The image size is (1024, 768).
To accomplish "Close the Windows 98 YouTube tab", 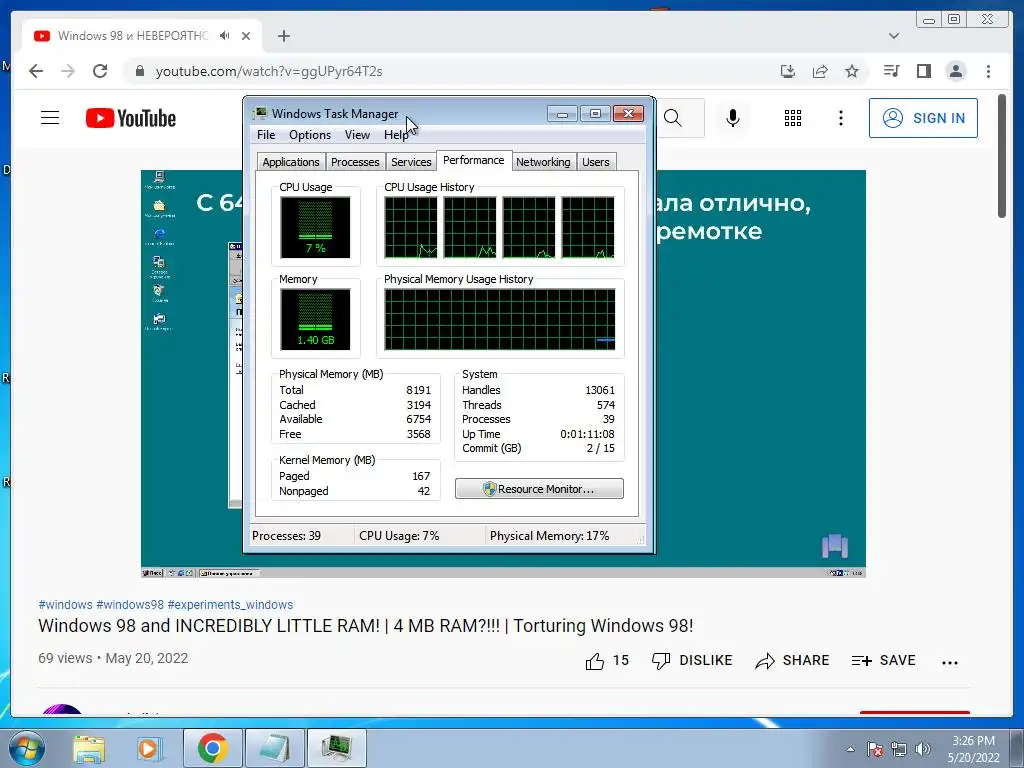I will pyautogui.click(x=246, y=36).
